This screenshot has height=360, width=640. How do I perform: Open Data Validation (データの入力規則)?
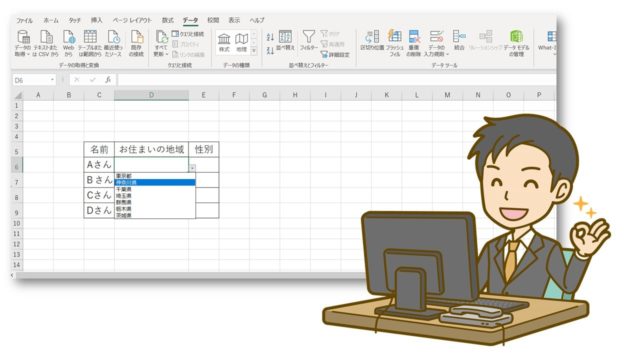pos(436,43)
